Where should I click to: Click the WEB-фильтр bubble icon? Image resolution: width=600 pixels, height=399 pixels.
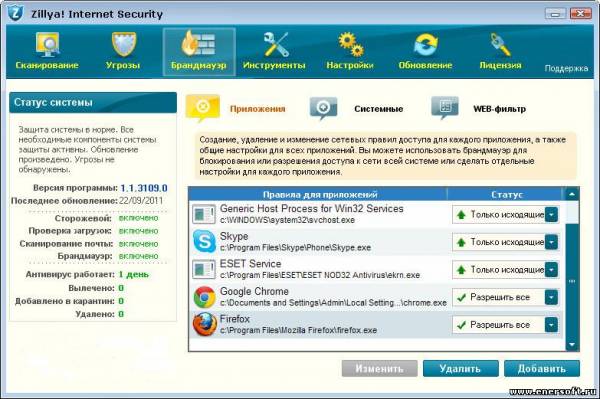point(445,108)
